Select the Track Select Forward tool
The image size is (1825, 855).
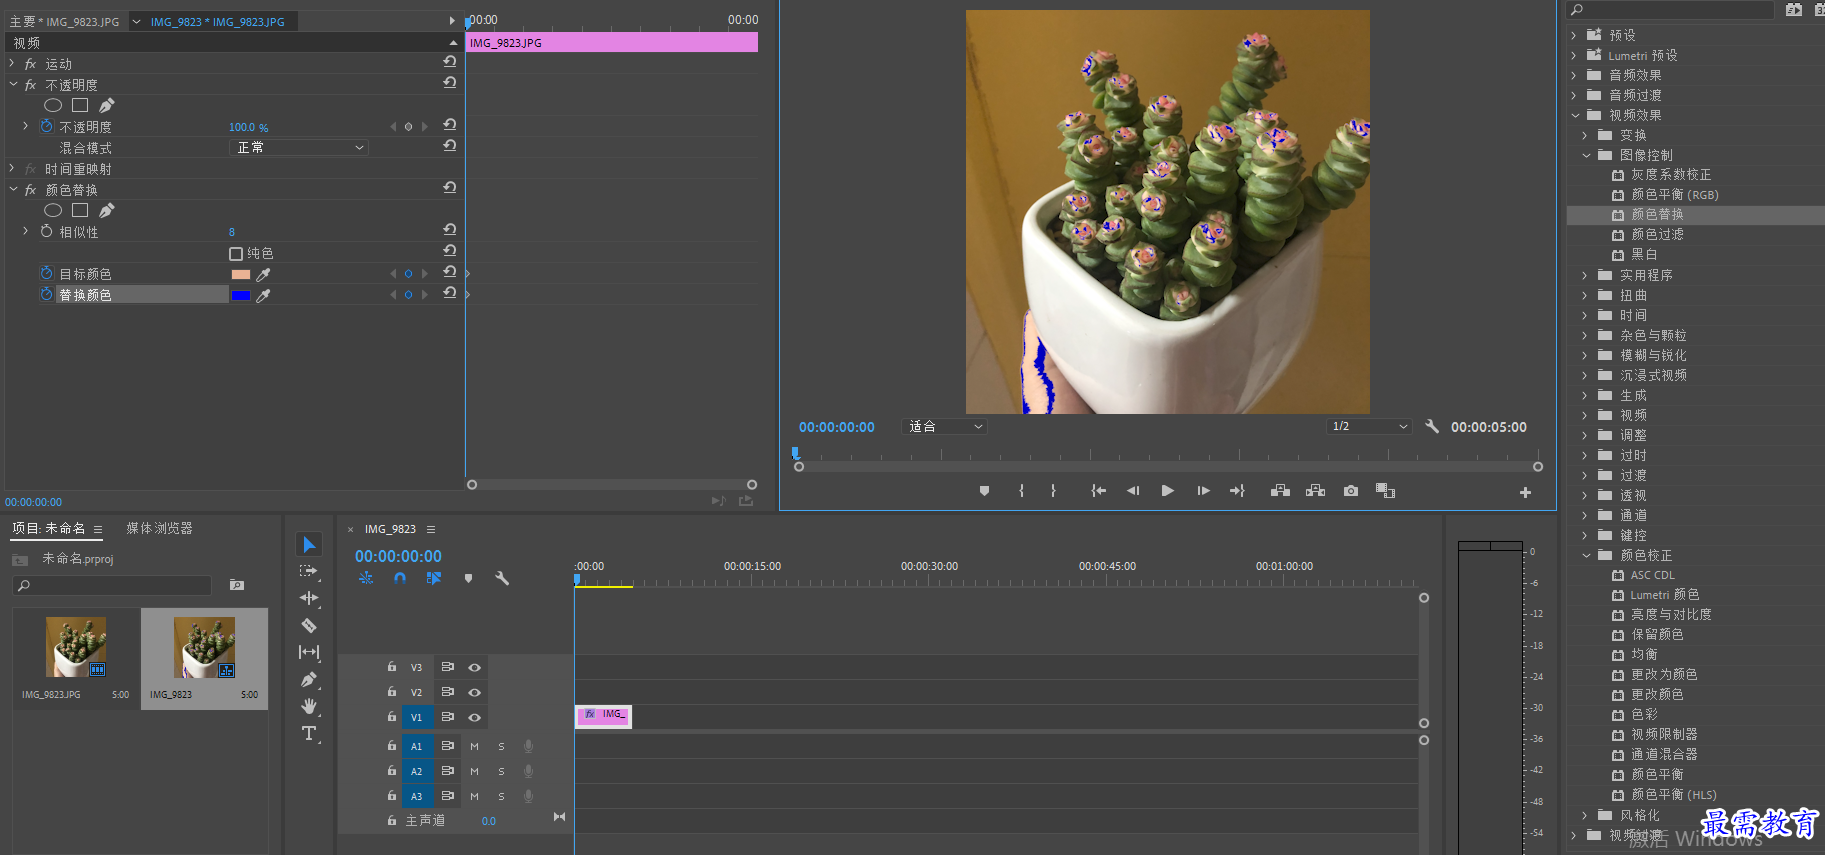tap(309, 571)
